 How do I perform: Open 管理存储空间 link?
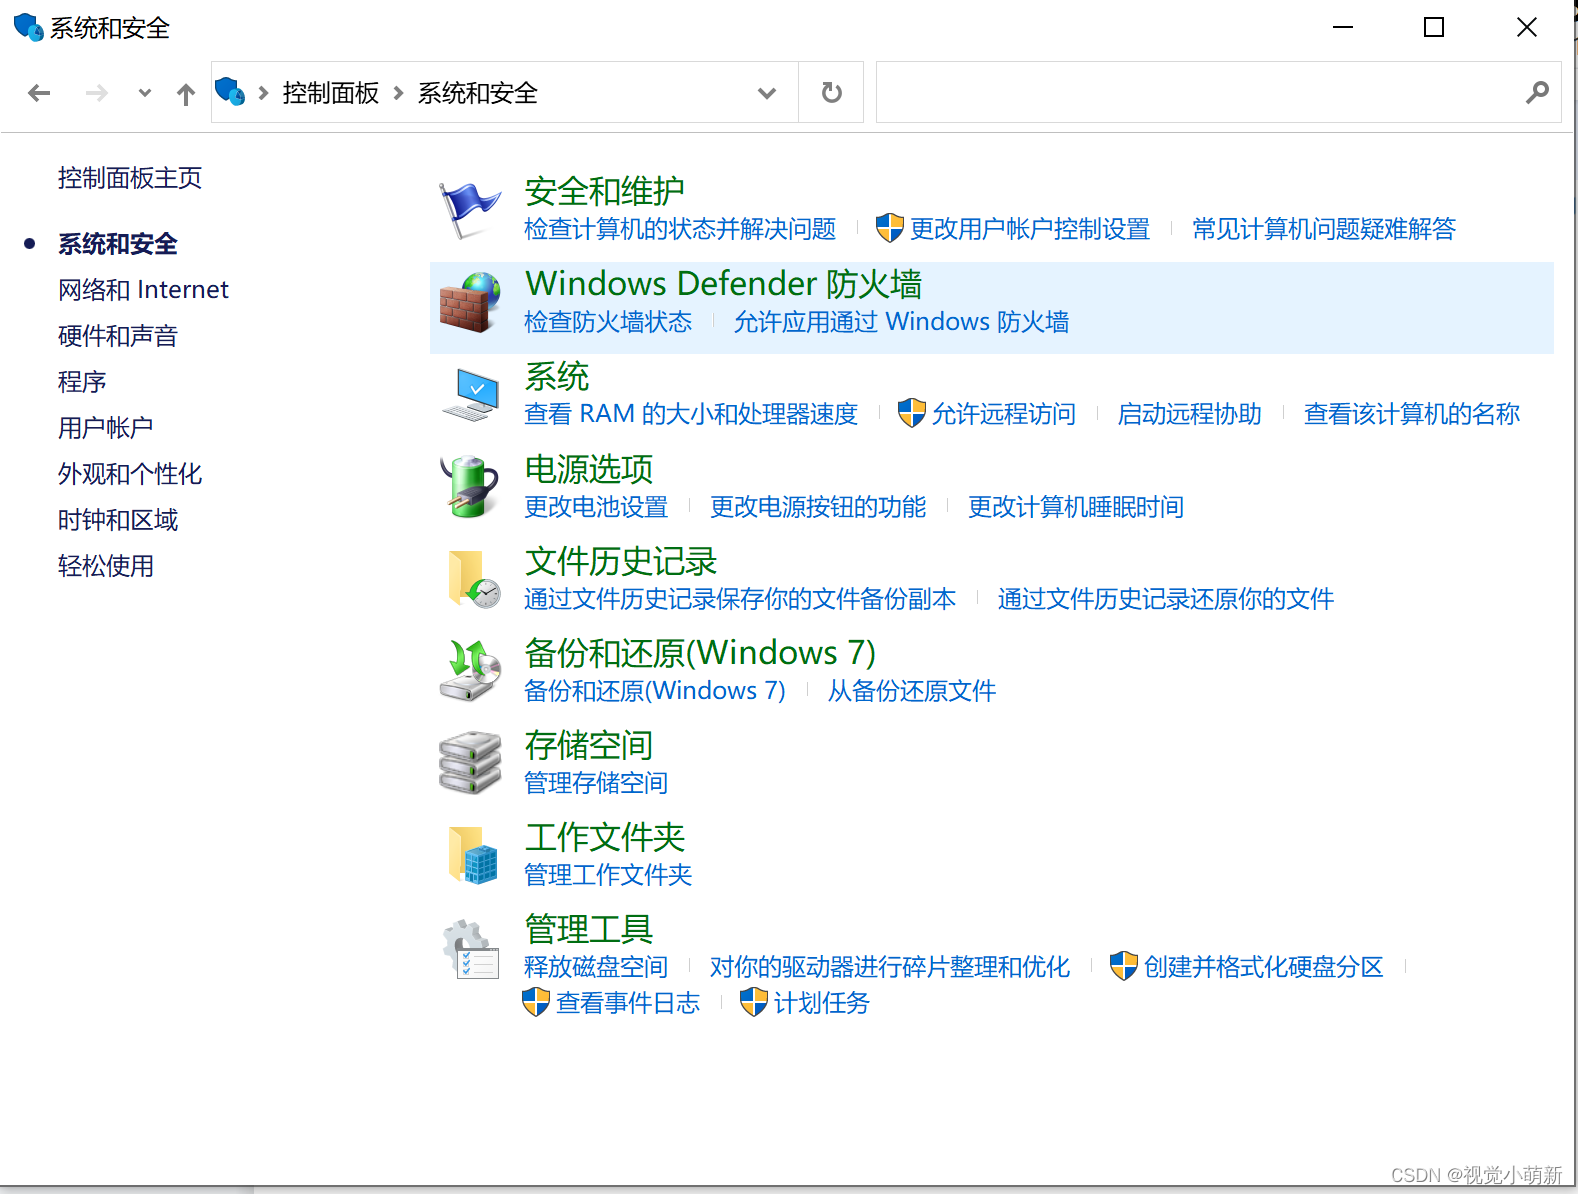[596, 783]
